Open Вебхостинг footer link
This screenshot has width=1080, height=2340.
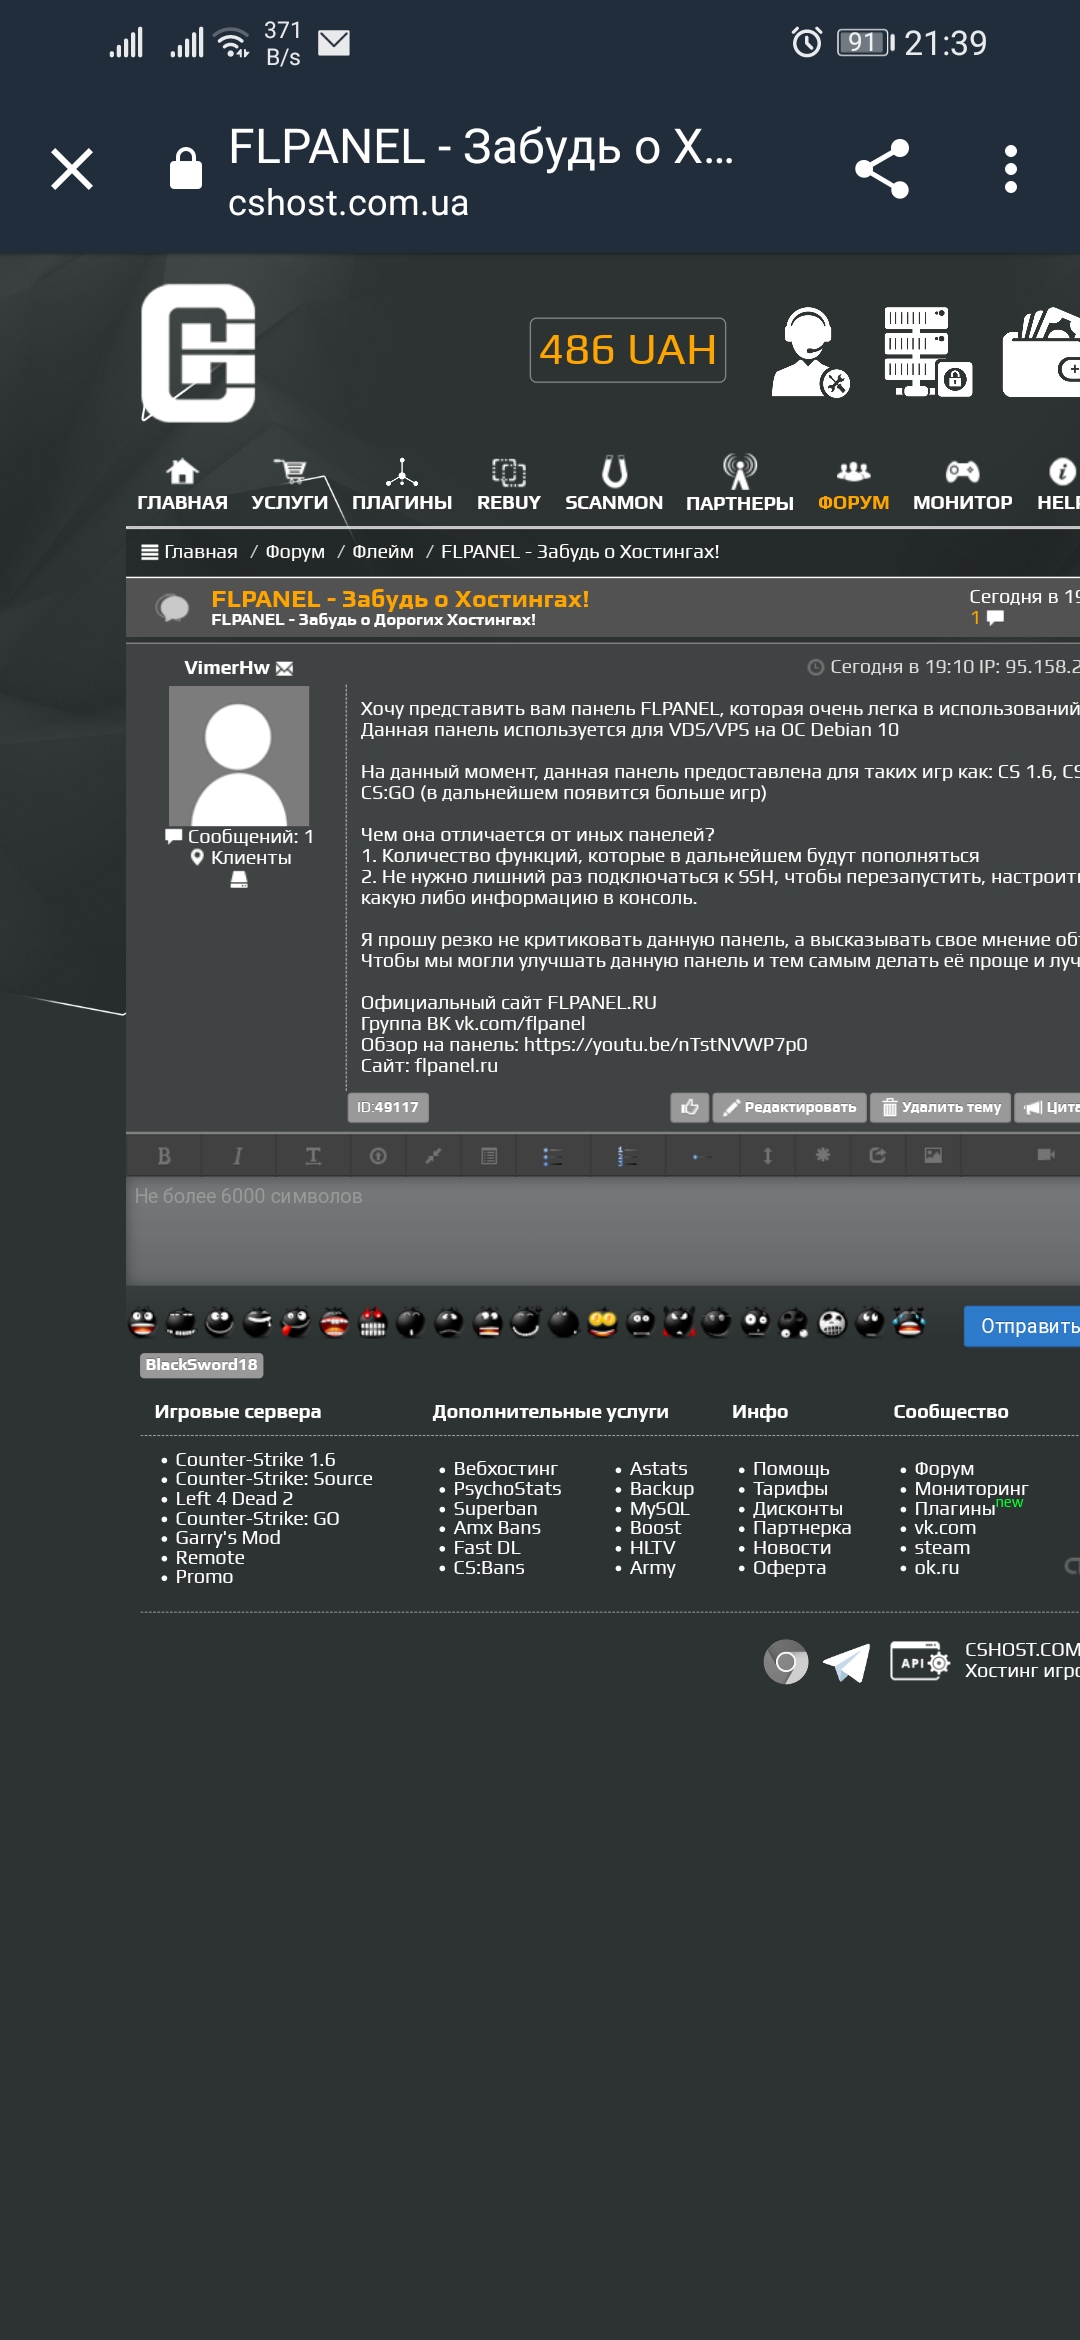click(x=505, y=1469)
